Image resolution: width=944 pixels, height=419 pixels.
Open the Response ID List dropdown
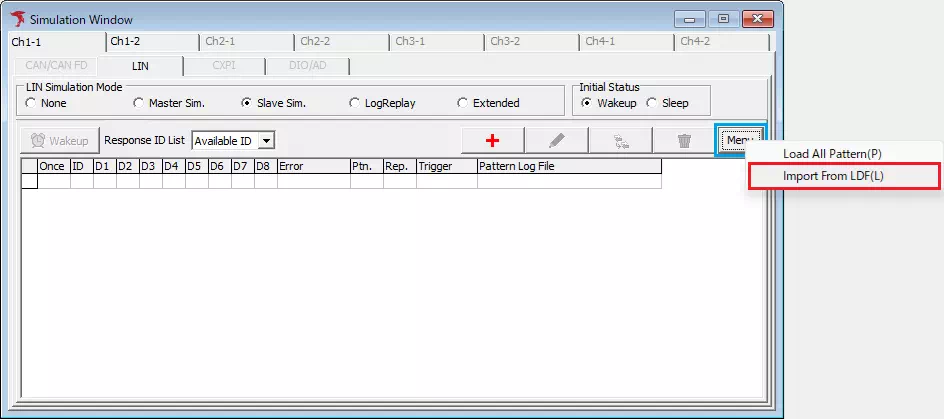pyautogui.click(x=266, y=141)
